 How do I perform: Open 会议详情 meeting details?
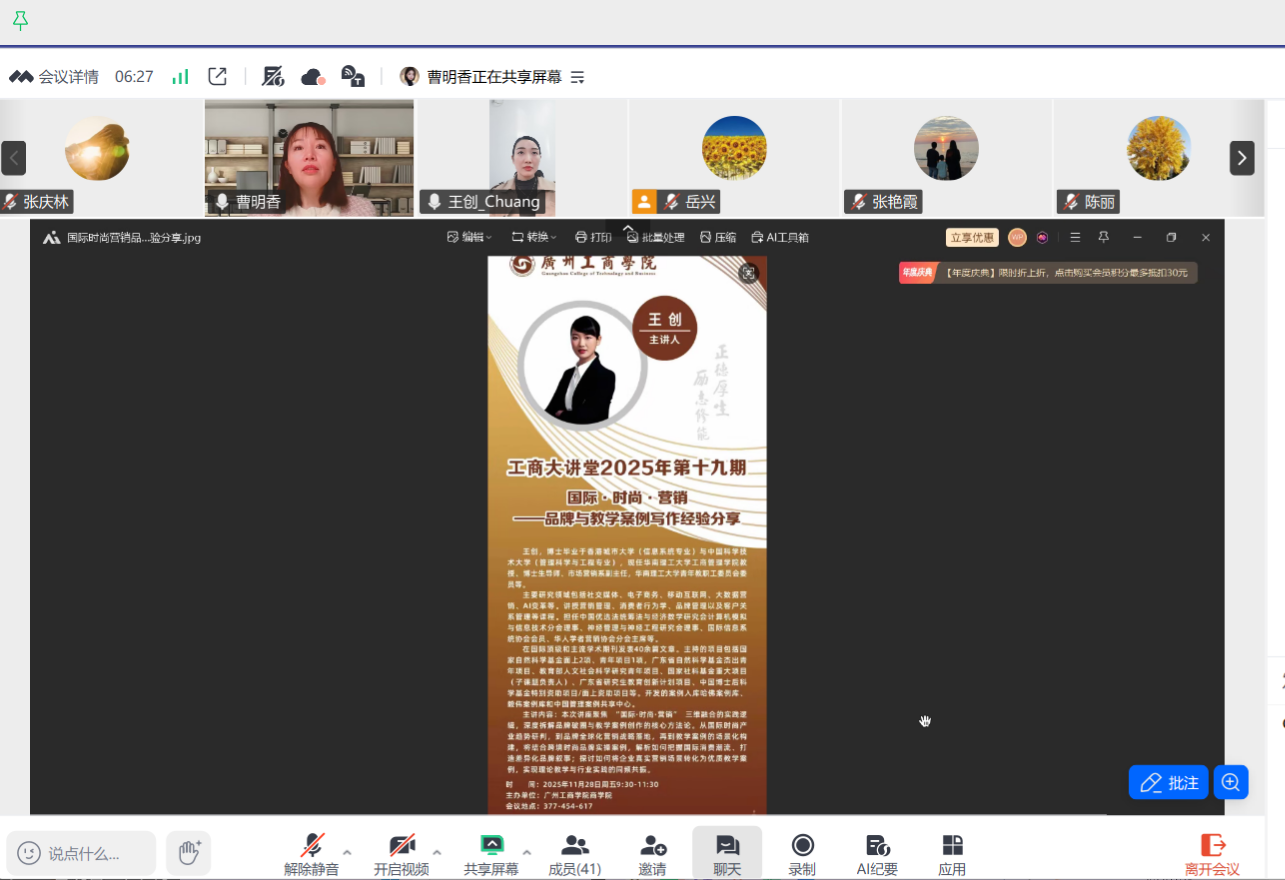55,76
